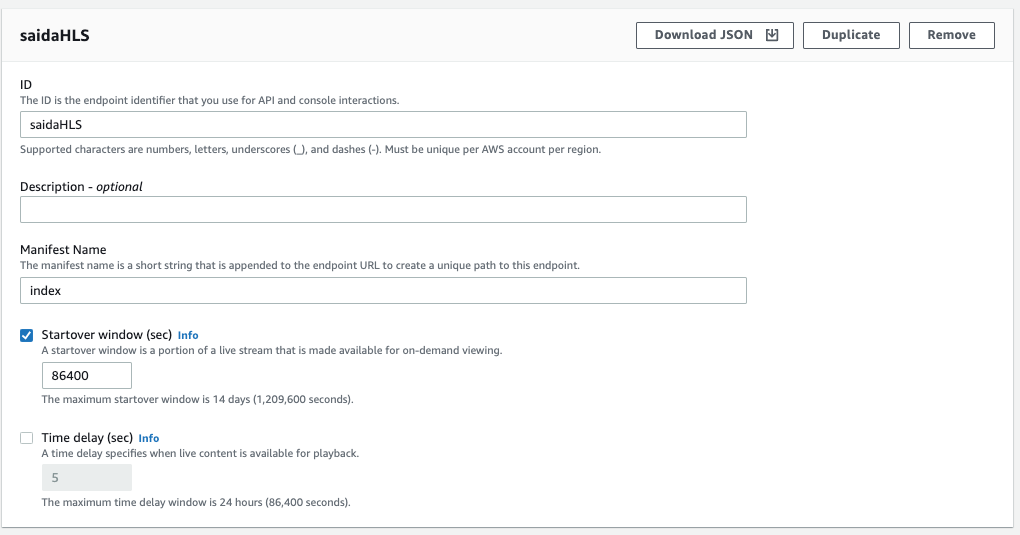This screenshot has height=535, width=1020.
Task: Duplicate the saidaHLS endpoint
Action: [x=851, y=35]
